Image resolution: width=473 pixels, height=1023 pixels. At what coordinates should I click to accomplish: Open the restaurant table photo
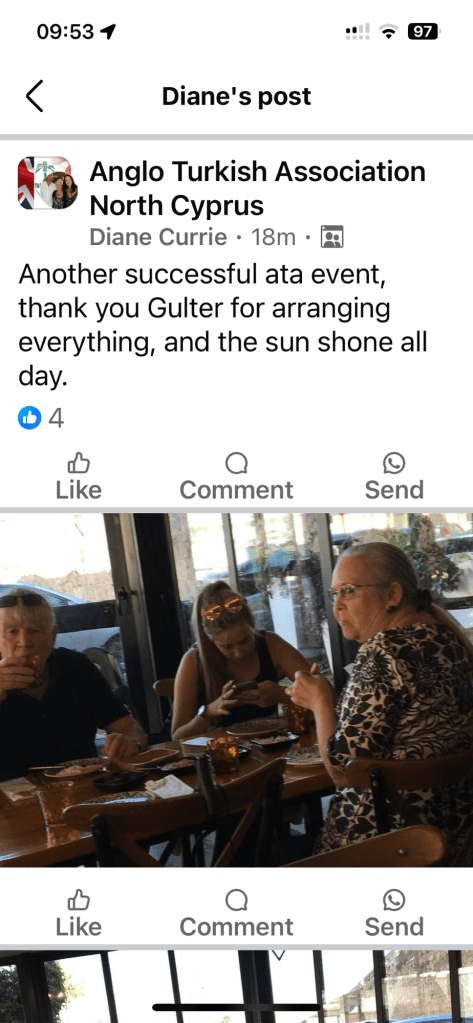click(236, 690)
